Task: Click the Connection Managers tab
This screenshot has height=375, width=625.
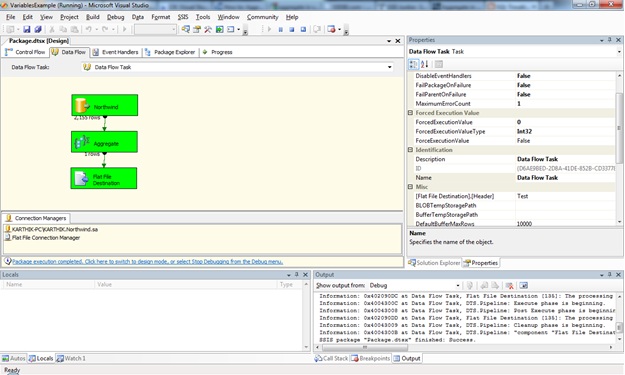Action: (36, 218)
